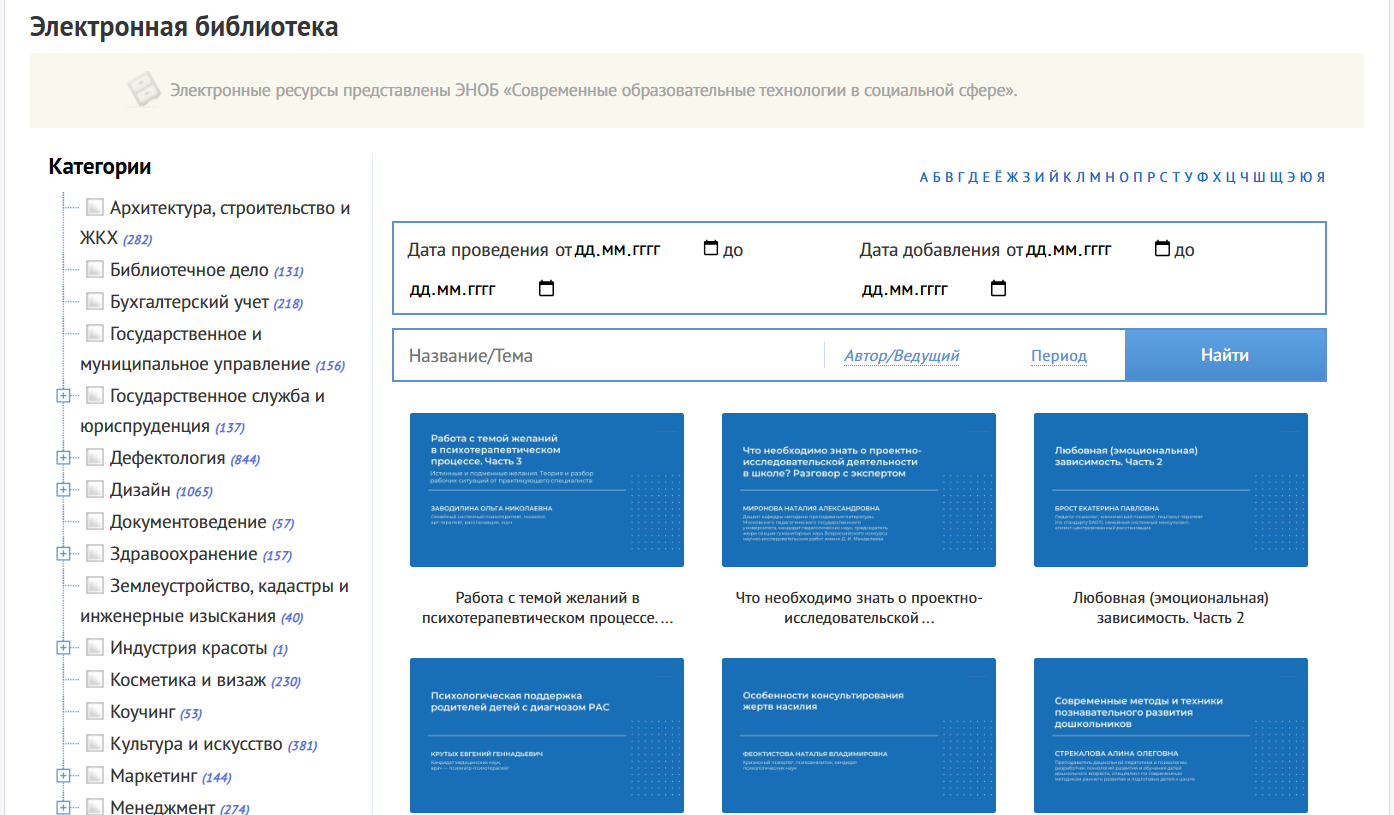This screenshot has height=815, width=1394.
Task: Focus the Название/Тема search field
Action: pos(610,355)
